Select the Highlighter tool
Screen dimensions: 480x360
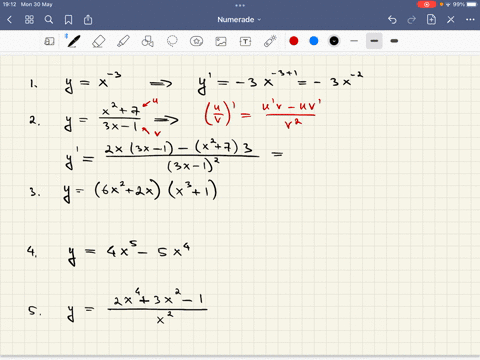click(x=123, y=41)
